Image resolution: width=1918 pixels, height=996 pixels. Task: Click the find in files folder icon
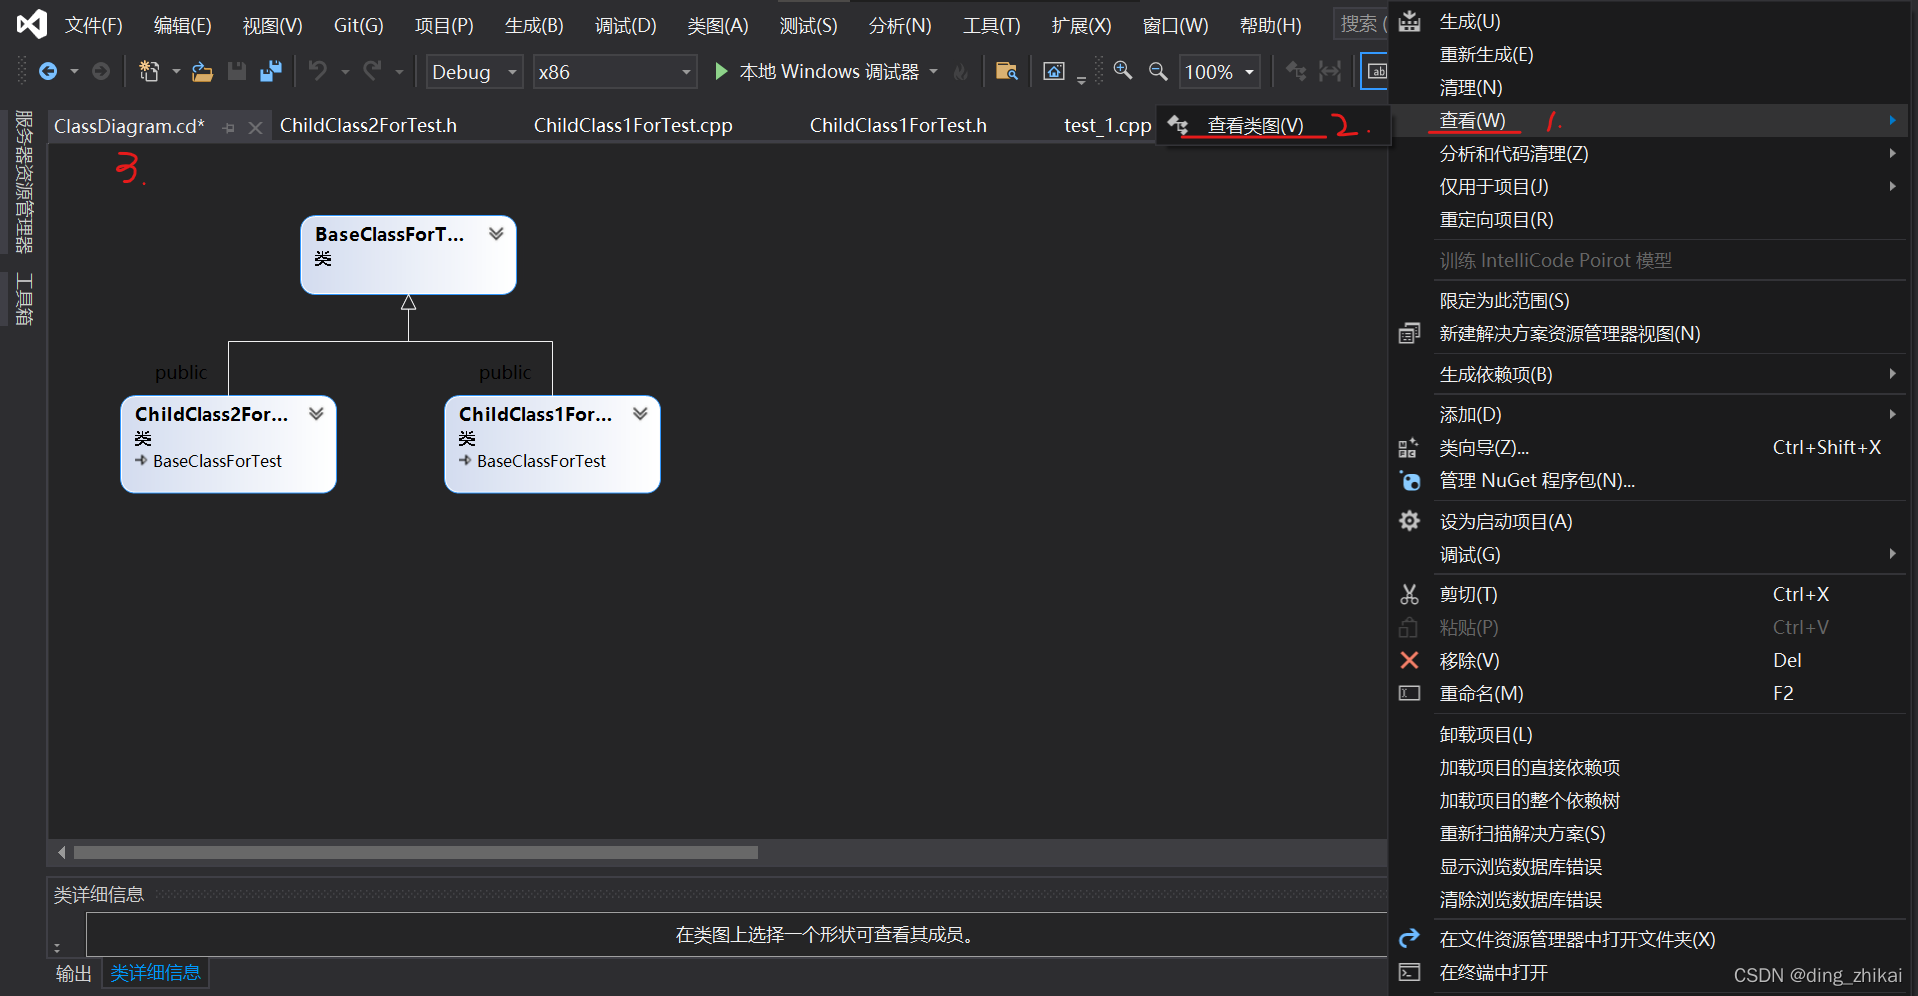[1006, 71]
